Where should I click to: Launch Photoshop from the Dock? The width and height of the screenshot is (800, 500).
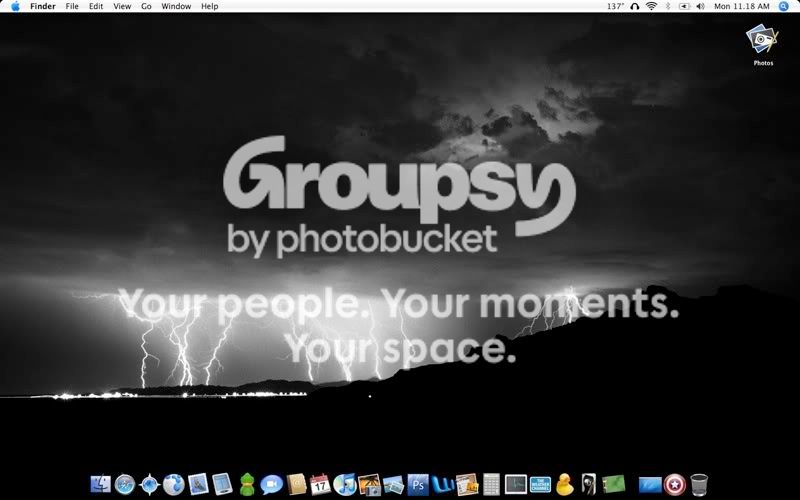(x=418, y=484)
